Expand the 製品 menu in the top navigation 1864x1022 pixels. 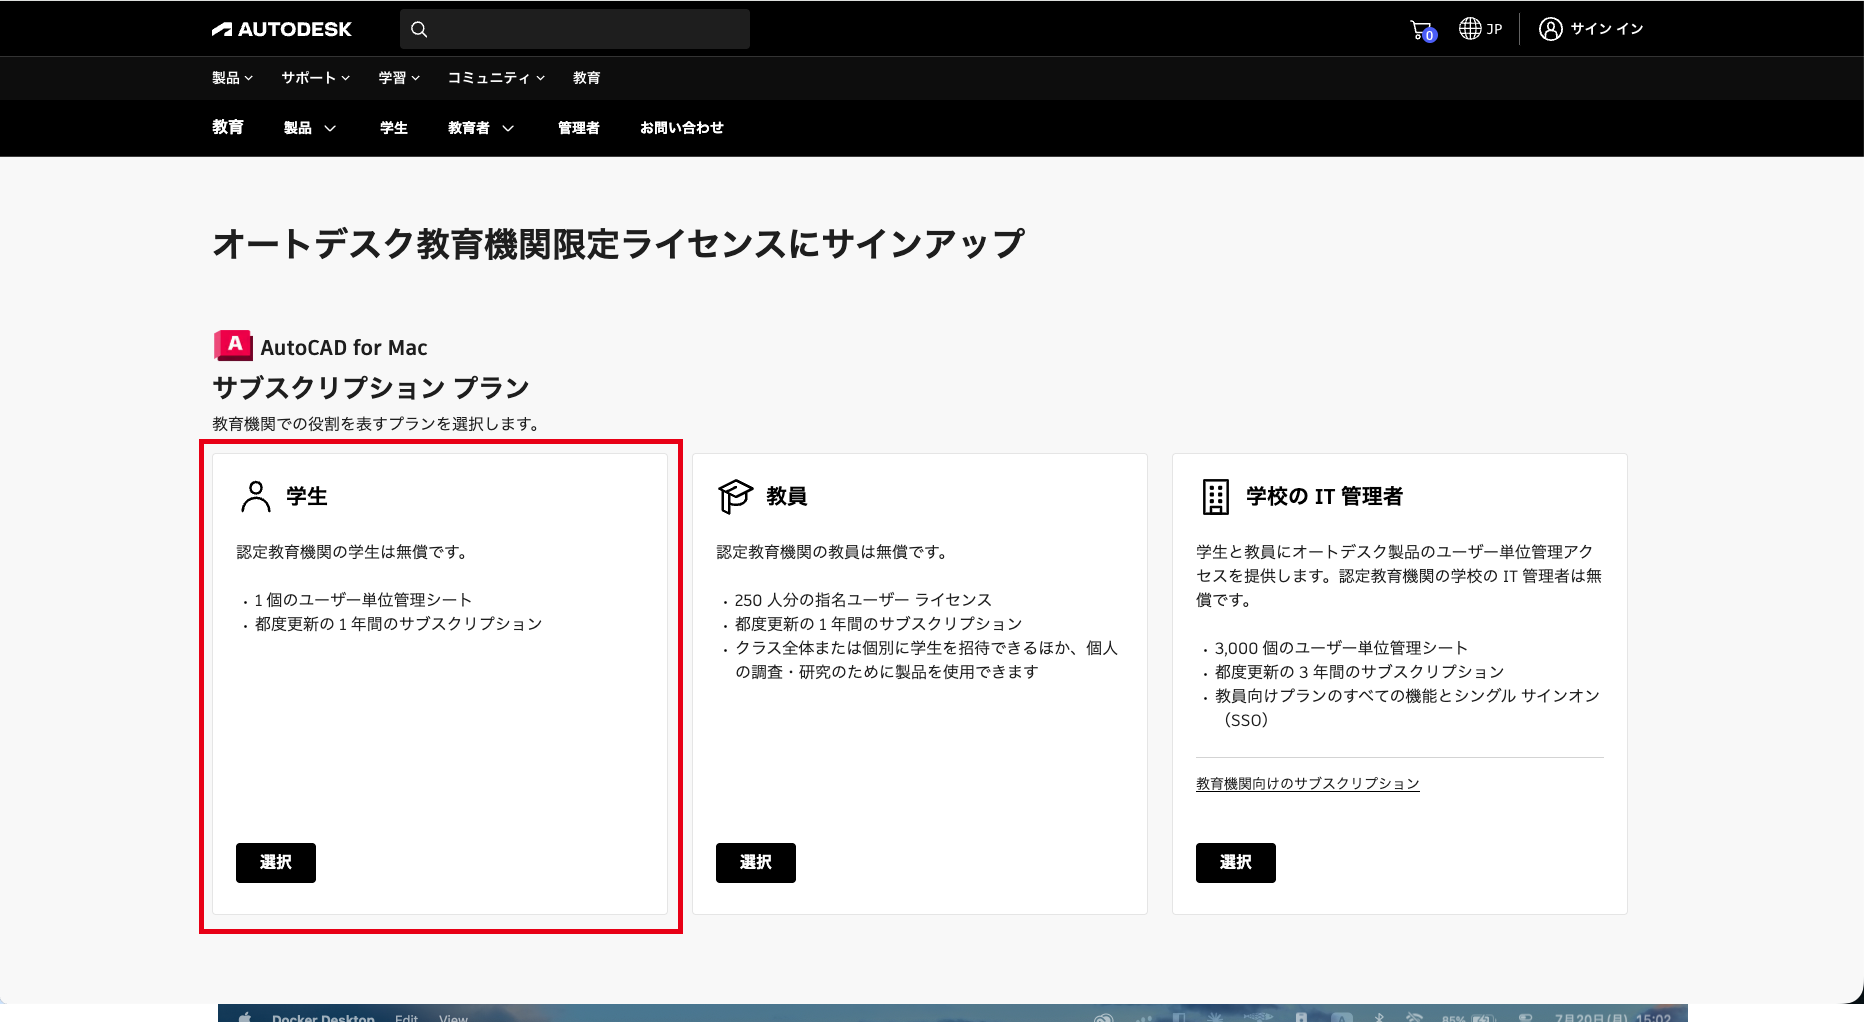232,78
